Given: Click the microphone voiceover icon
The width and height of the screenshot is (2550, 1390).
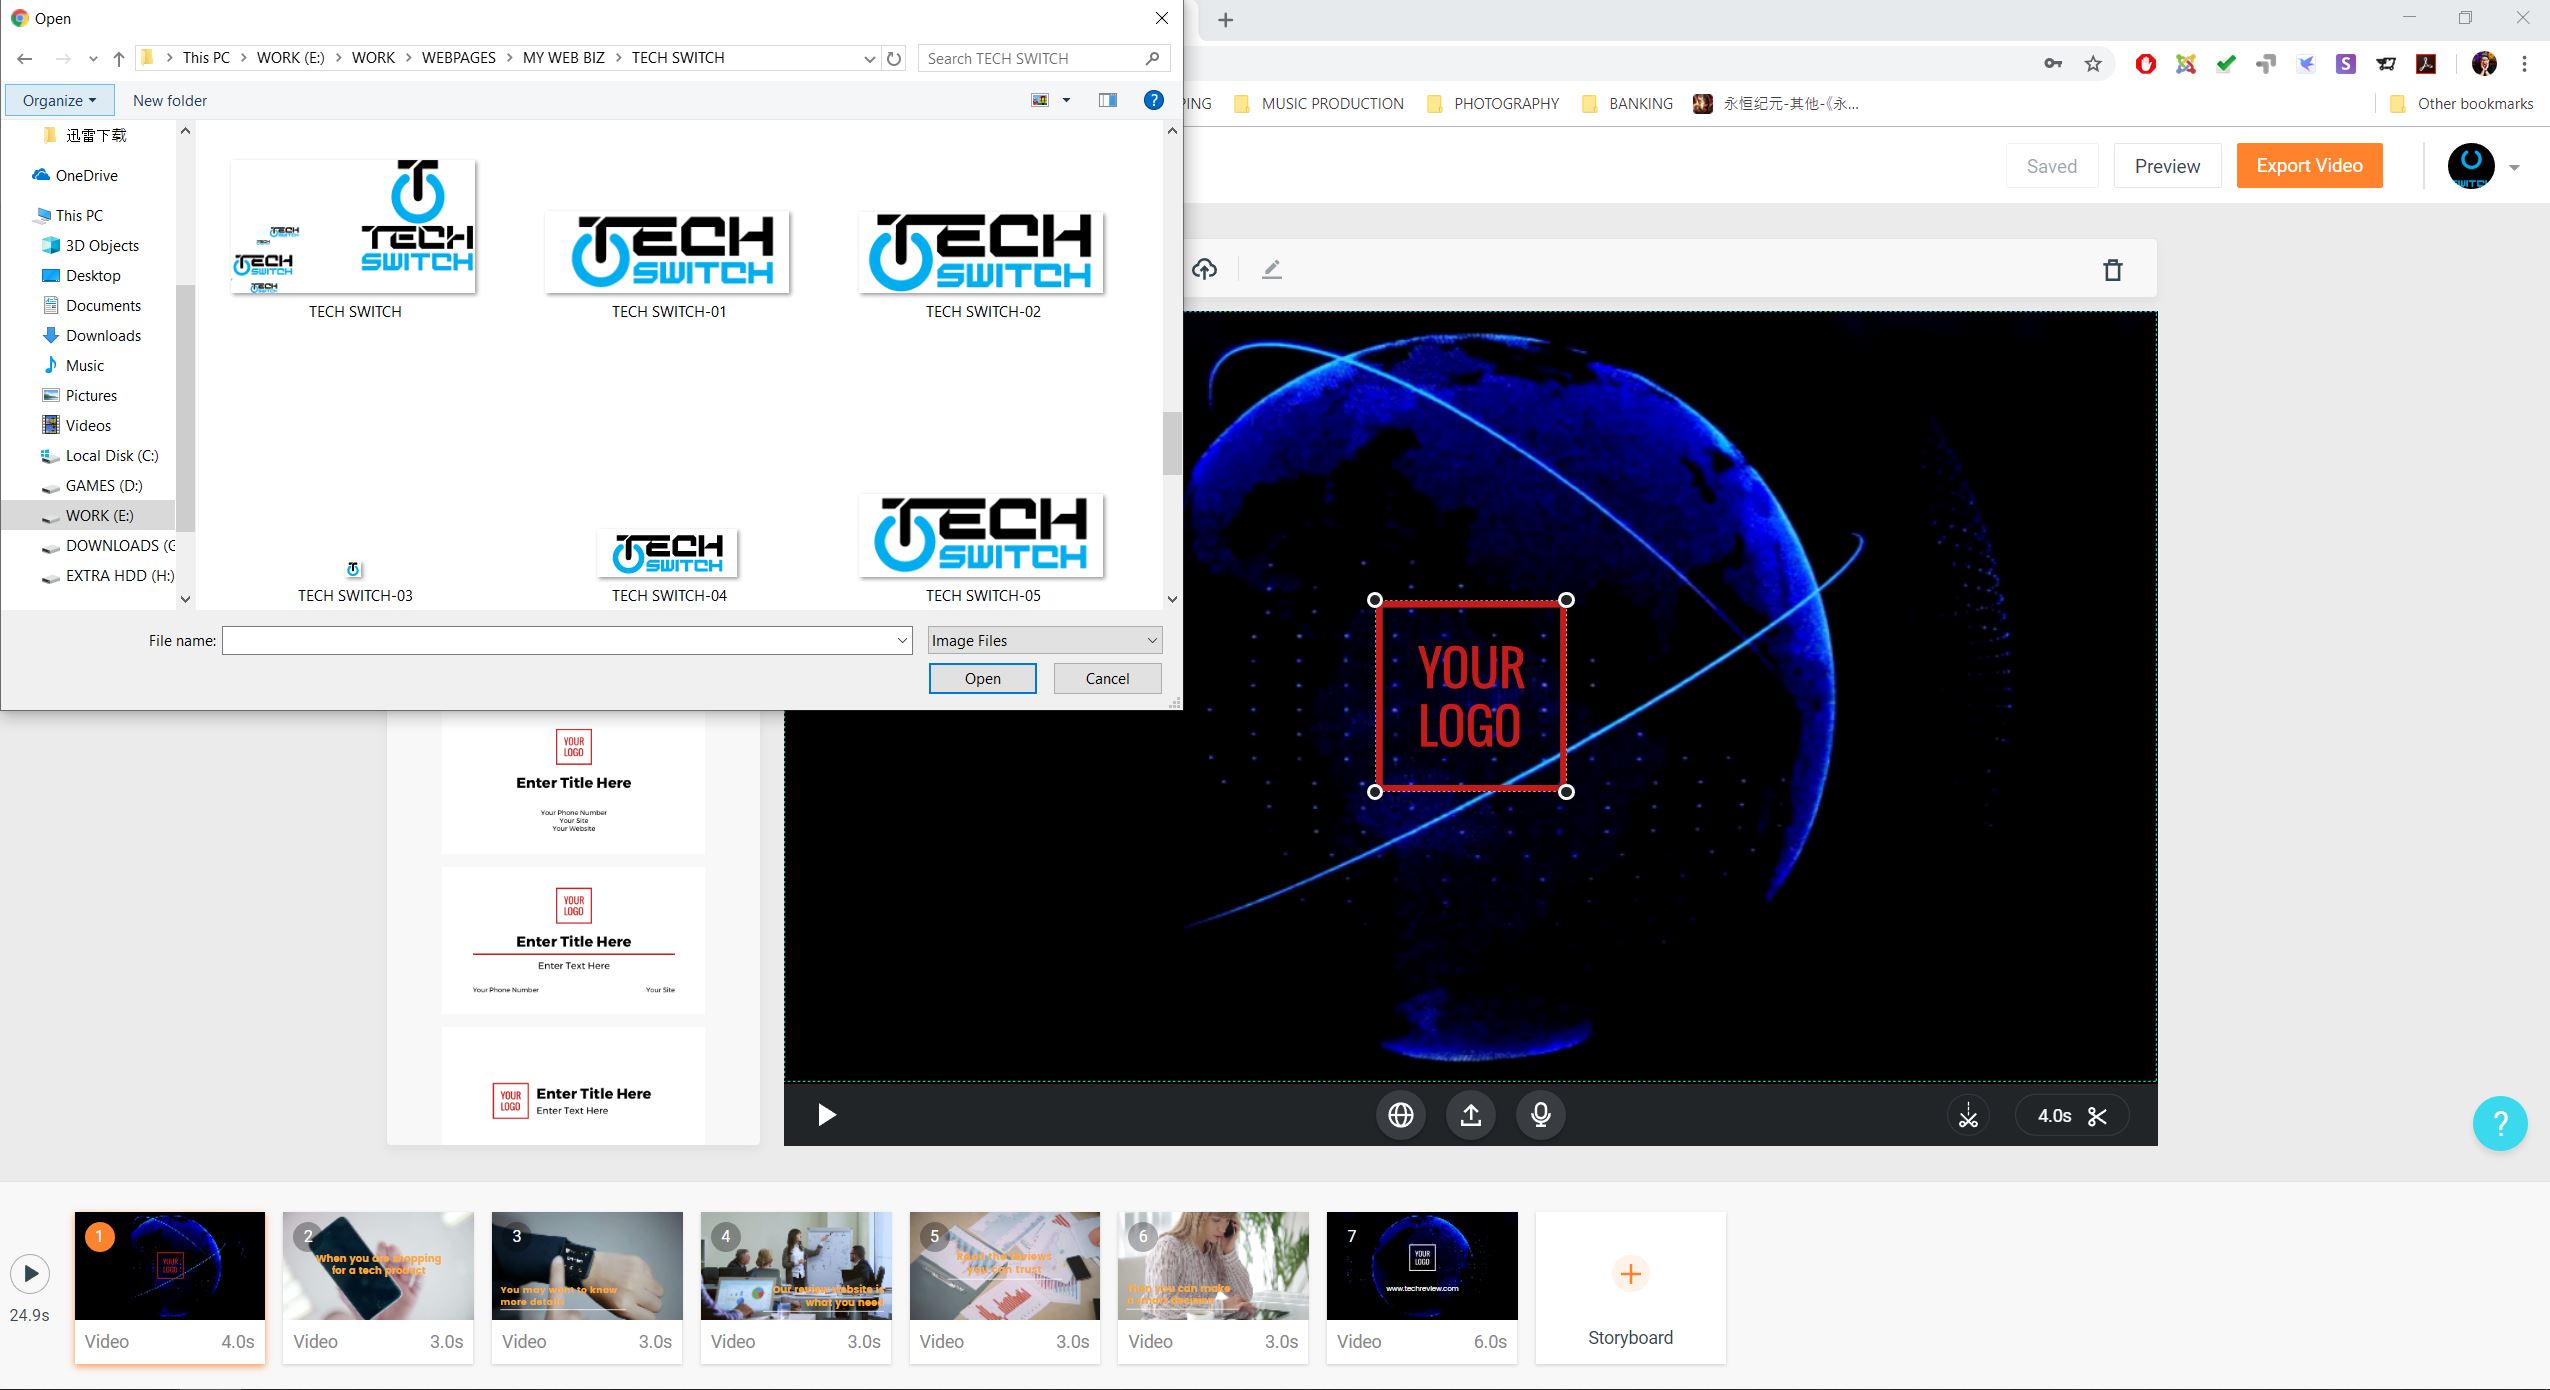Looking at the screenshot, I should pyautogui.click(x=1540, y=1115).
